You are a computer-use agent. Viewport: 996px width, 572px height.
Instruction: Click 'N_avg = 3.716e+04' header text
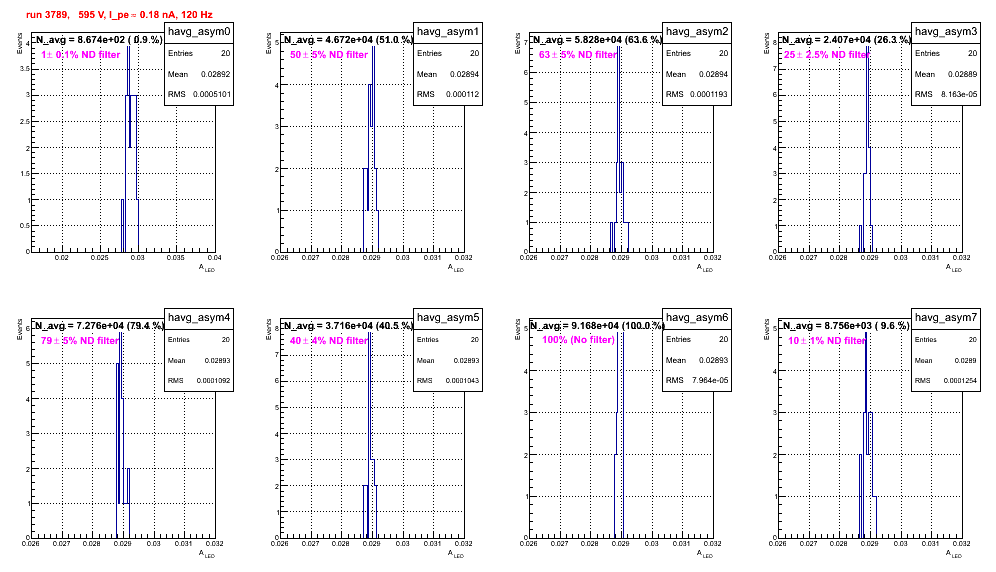pos(347,325)
